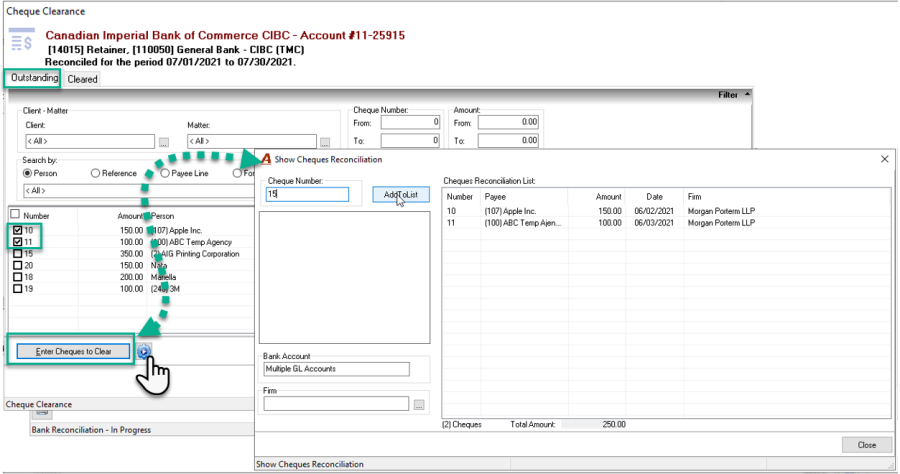Click amount 350.00 in outstanding list
This screenshot has height=474, width=900.
pos(131,254)
